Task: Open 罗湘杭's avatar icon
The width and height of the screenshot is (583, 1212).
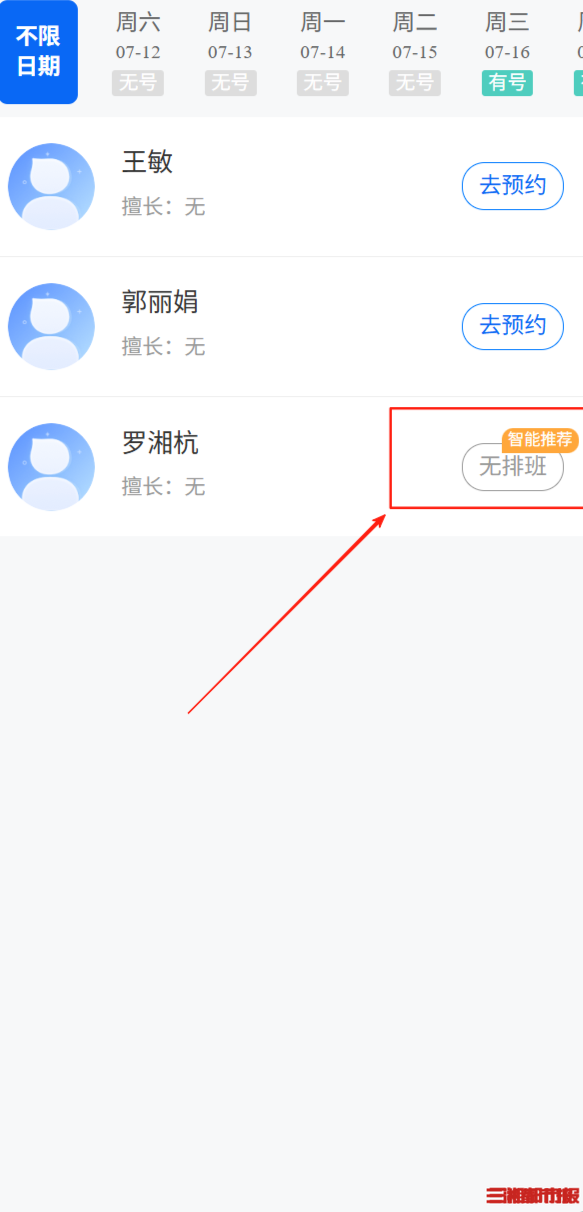Action: click(51, 467)
